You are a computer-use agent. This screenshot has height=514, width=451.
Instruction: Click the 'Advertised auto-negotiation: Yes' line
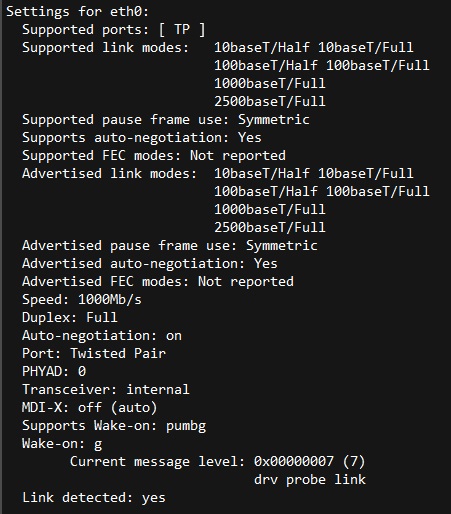150,264
